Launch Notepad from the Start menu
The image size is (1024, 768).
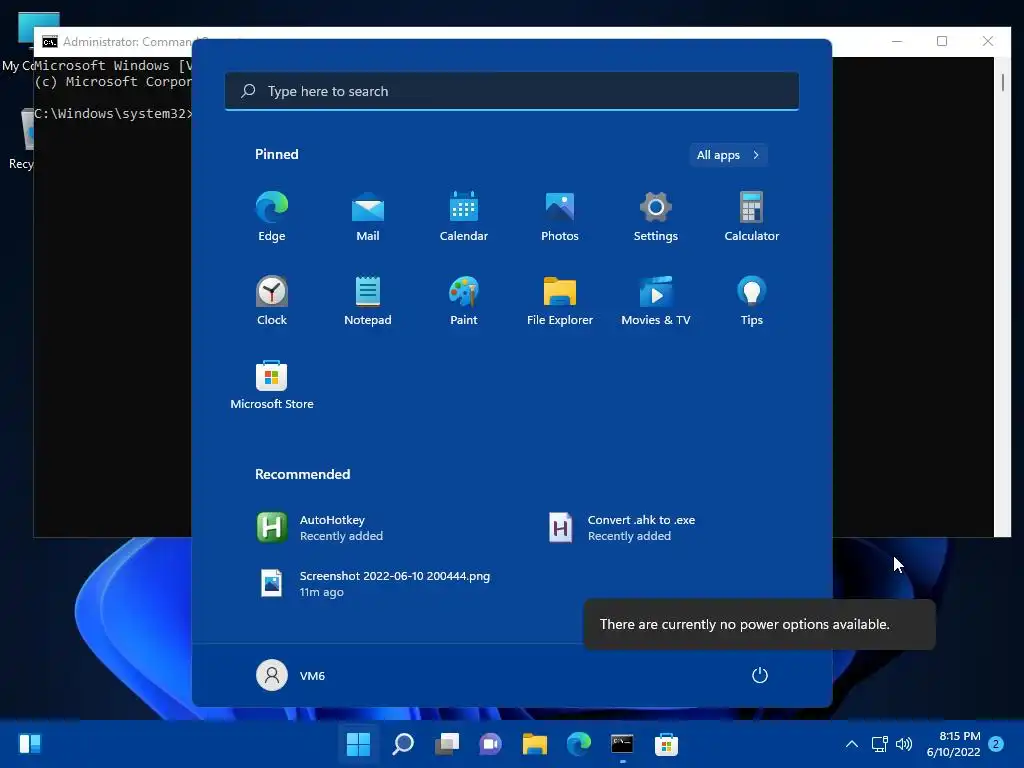pos(368,301)
